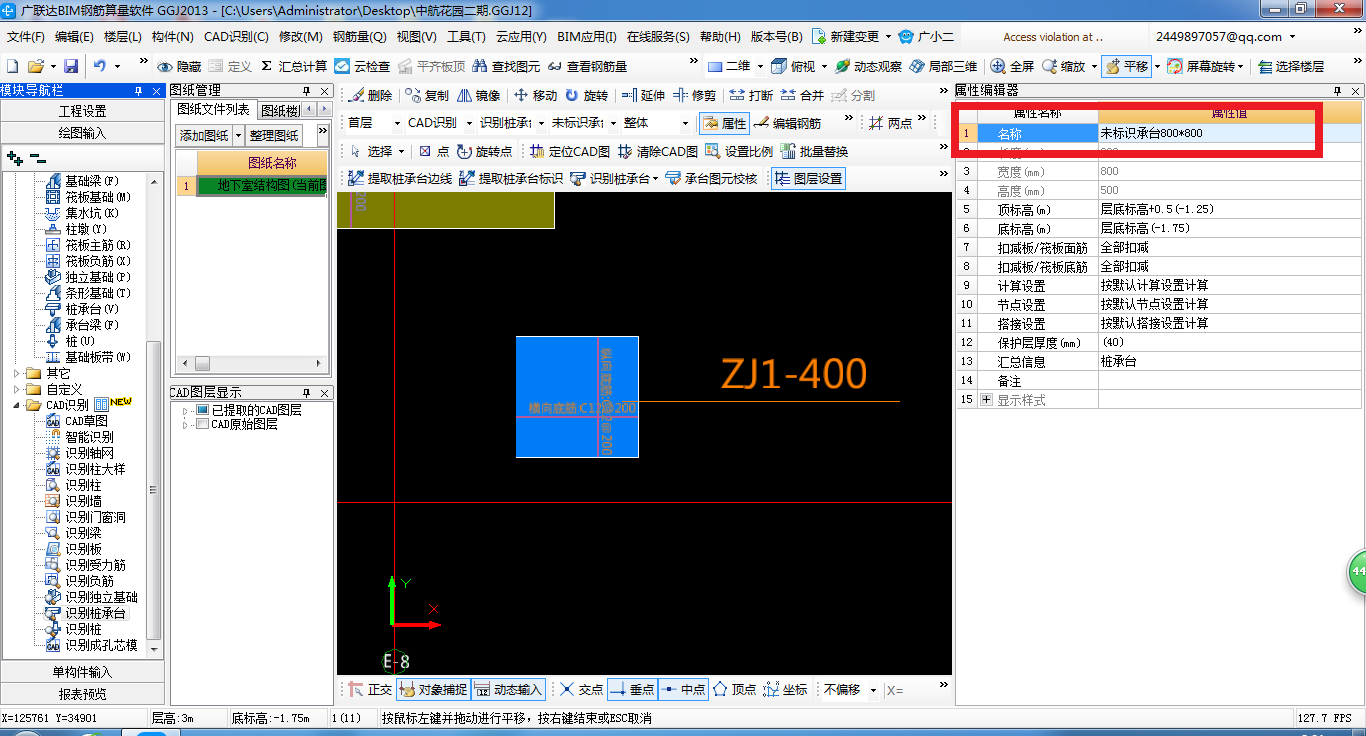Check 已提取的CAD图层 checkbox

click(x=203, y=410)
